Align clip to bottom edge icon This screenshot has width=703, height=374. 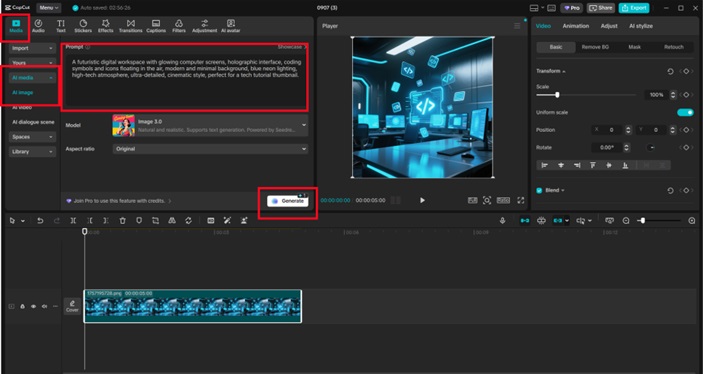[x=625, y=165]
